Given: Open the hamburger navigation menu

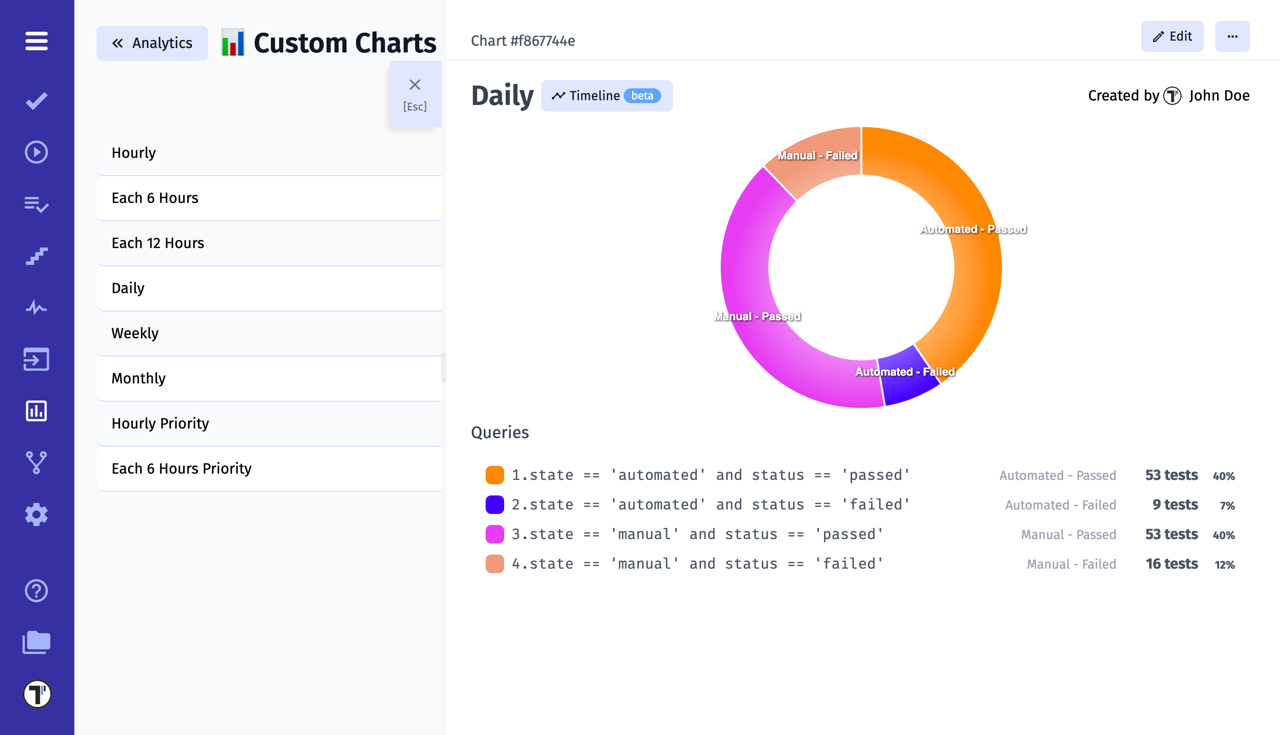Looking at the screenshot, I should [36, 41].
